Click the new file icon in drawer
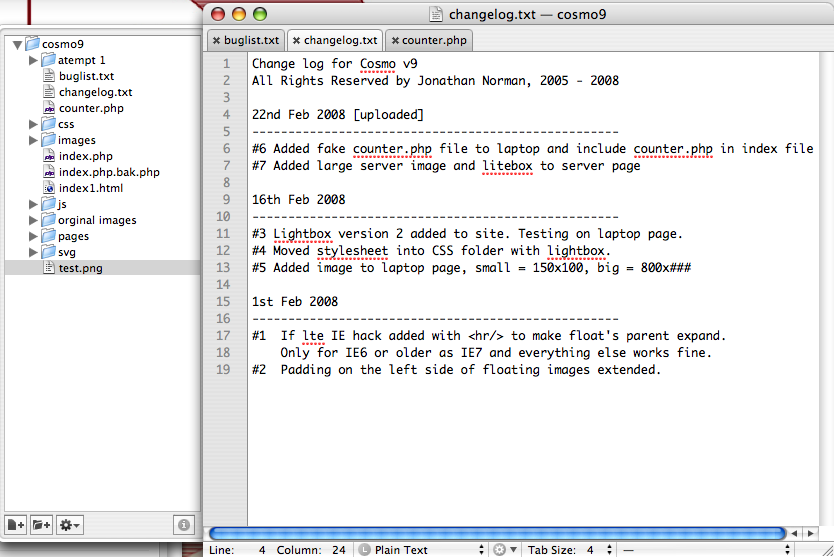Viewport: 834px width, 557px height. (16, 524)
